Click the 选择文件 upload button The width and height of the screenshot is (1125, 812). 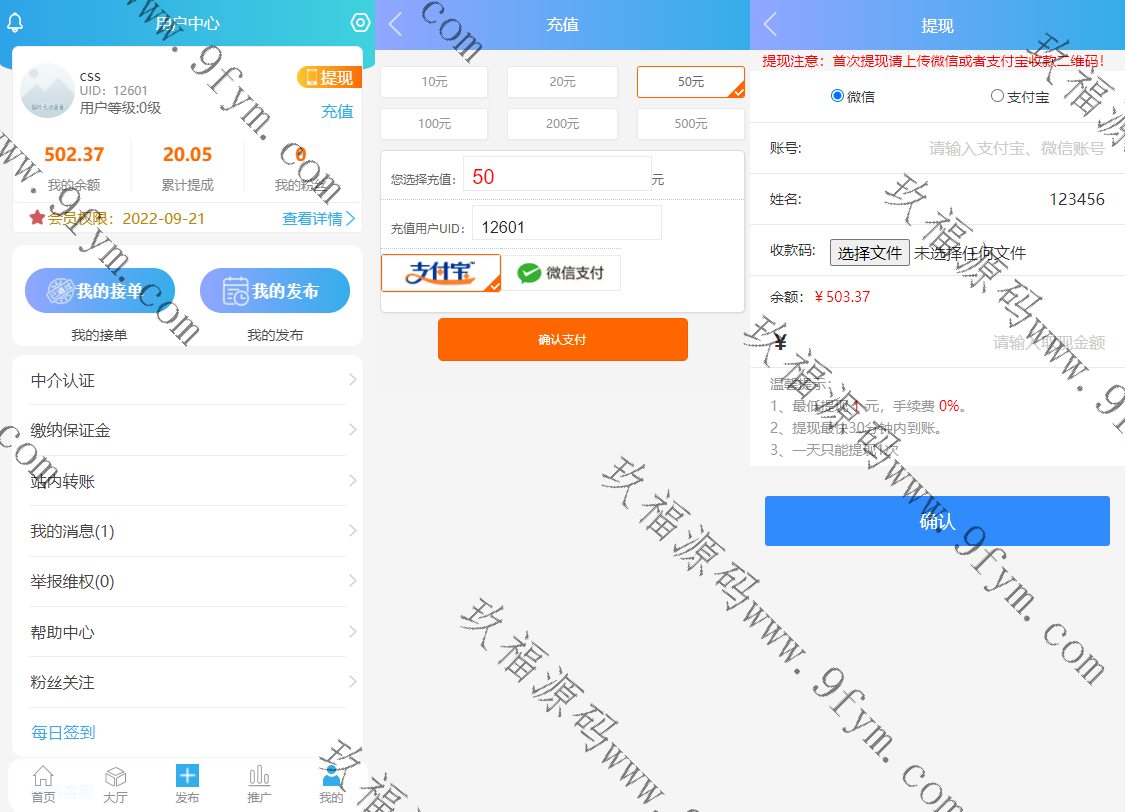tap(869, 253)
